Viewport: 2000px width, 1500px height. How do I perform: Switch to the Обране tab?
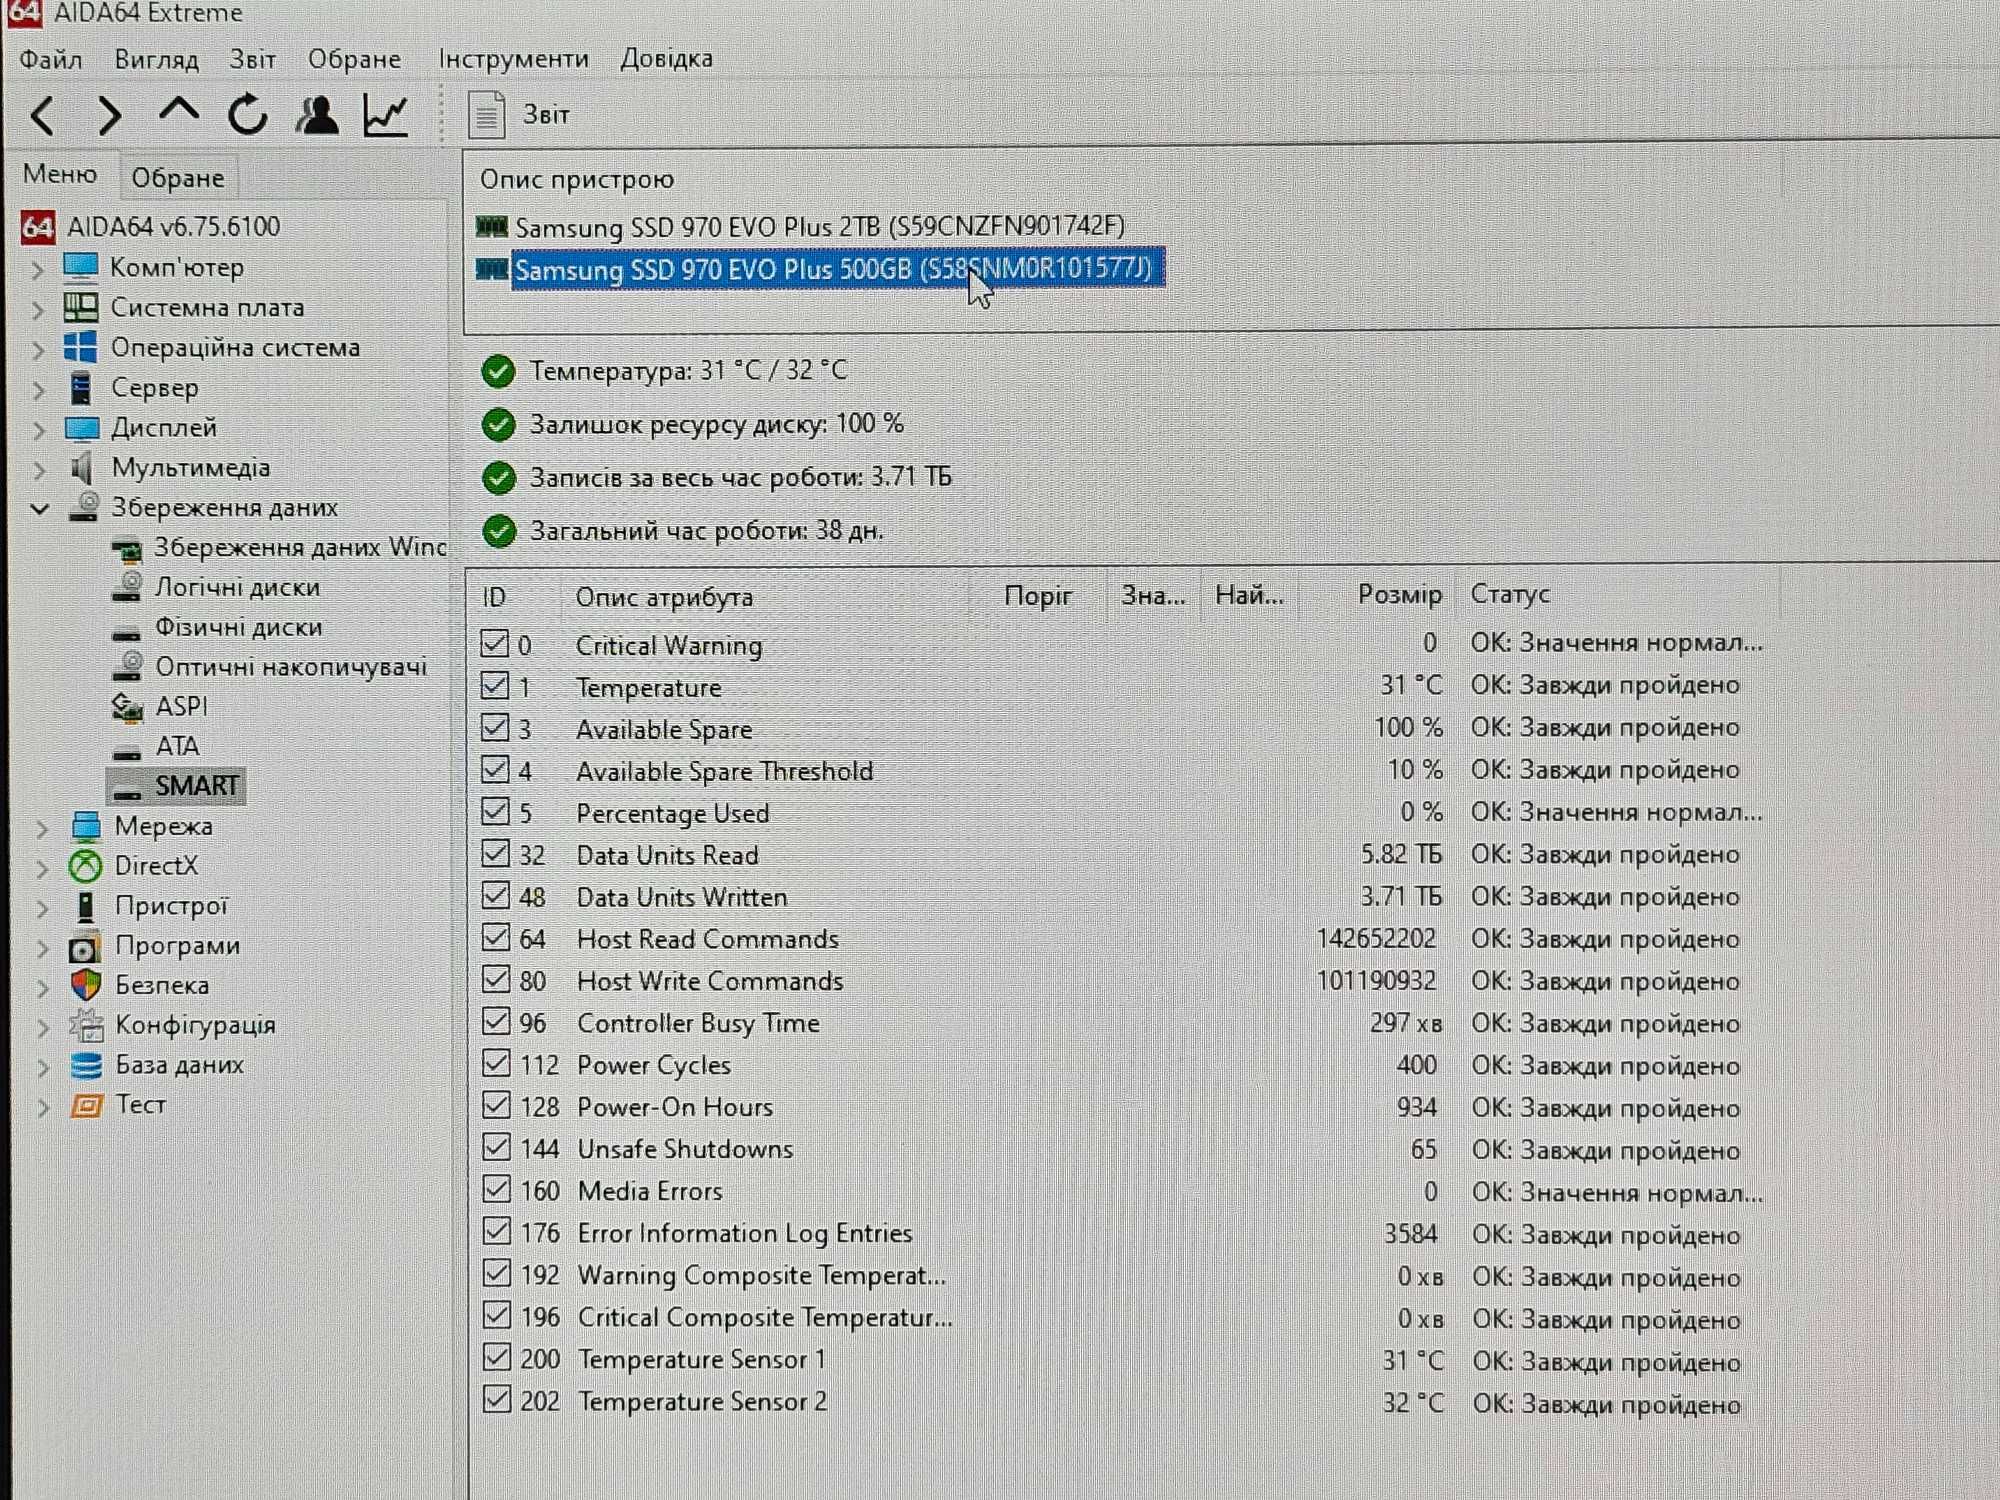click(178, 178)
